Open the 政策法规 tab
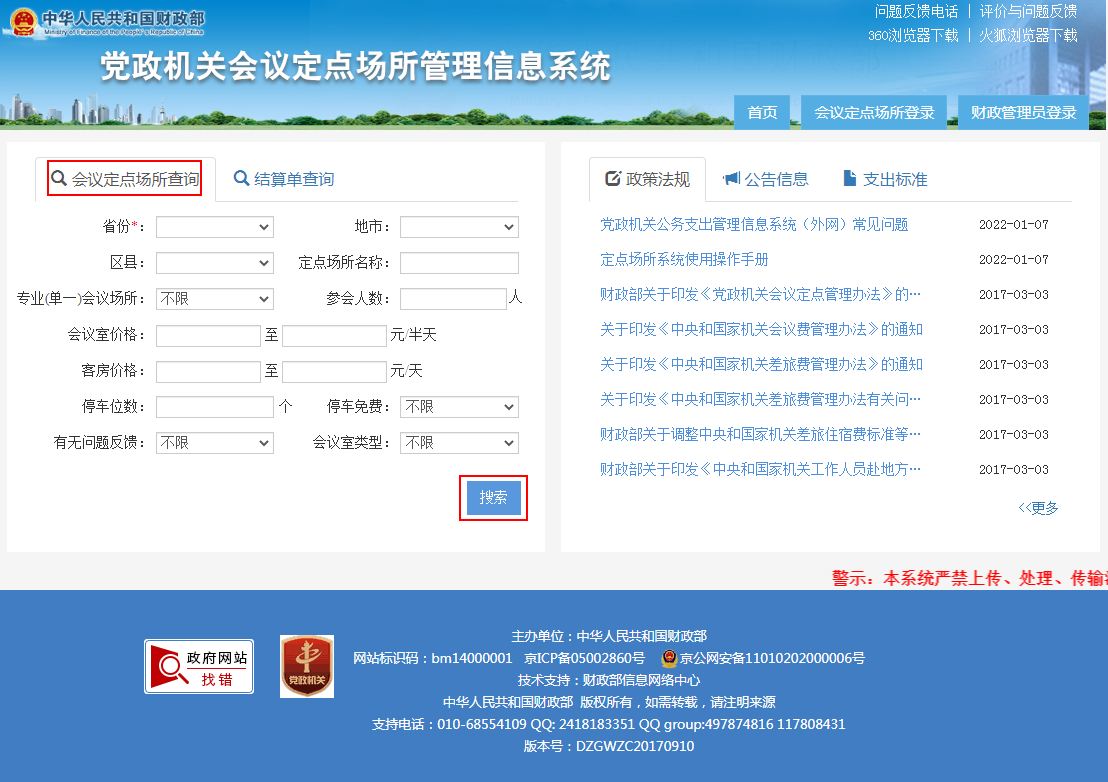 tap(647, 180)
